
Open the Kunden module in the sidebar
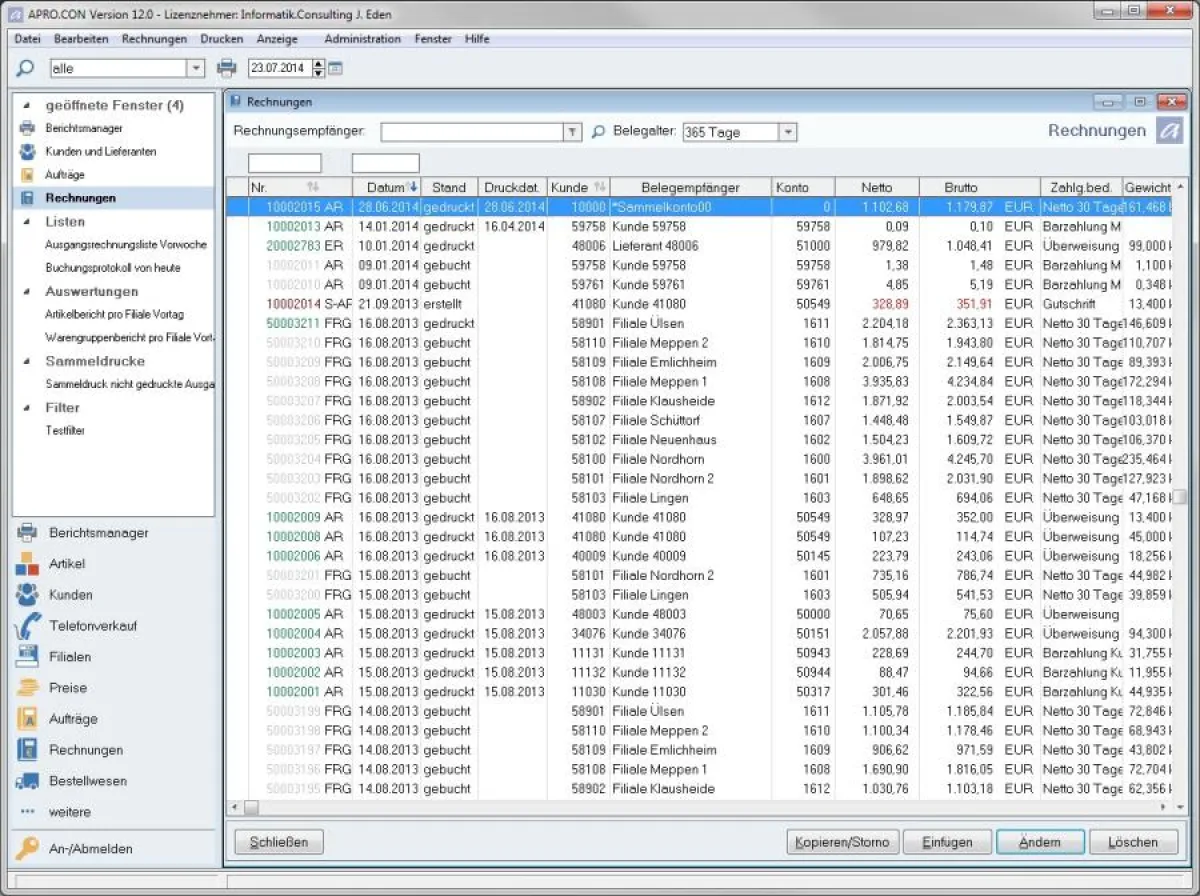tap(70, 594)
